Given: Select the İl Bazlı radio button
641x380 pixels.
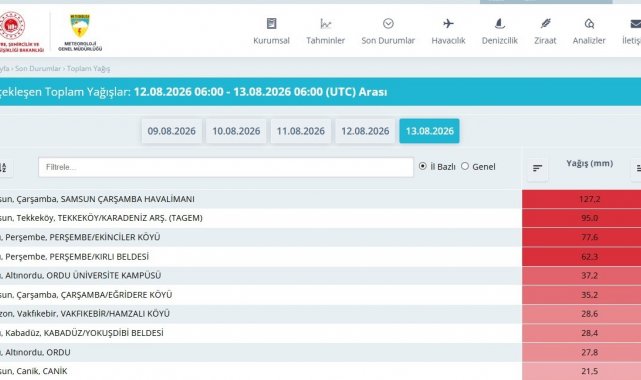Looking at the screenshot, I should 423,166.
